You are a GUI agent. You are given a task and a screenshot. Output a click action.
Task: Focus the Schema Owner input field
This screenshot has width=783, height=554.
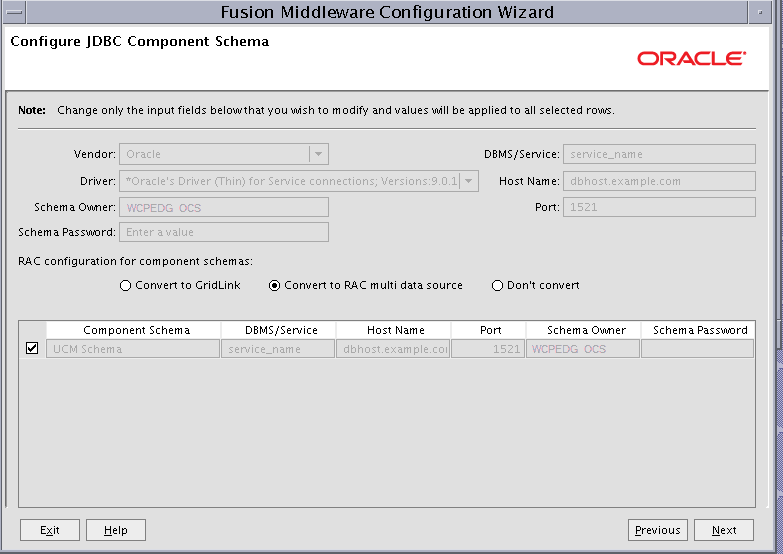coord(224,207)
